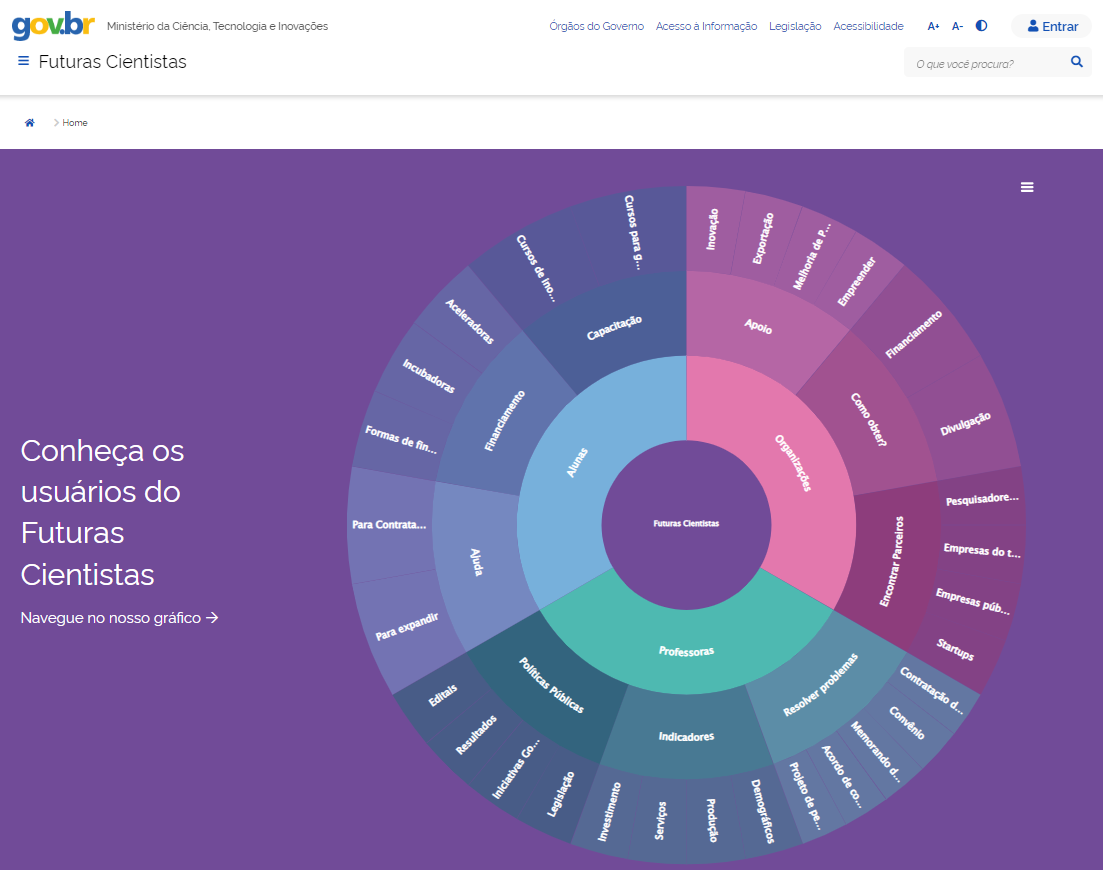The image size is (1103, 870).
Task: Select the Contratação d... segment
Action: 931,691
